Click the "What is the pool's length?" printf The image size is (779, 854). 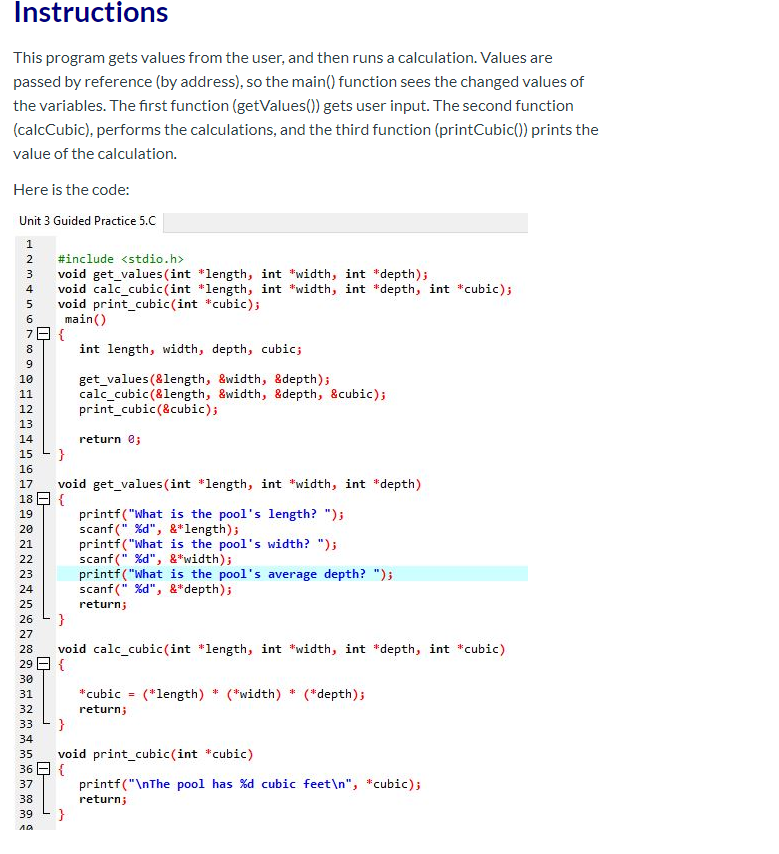tap(211, 514)
